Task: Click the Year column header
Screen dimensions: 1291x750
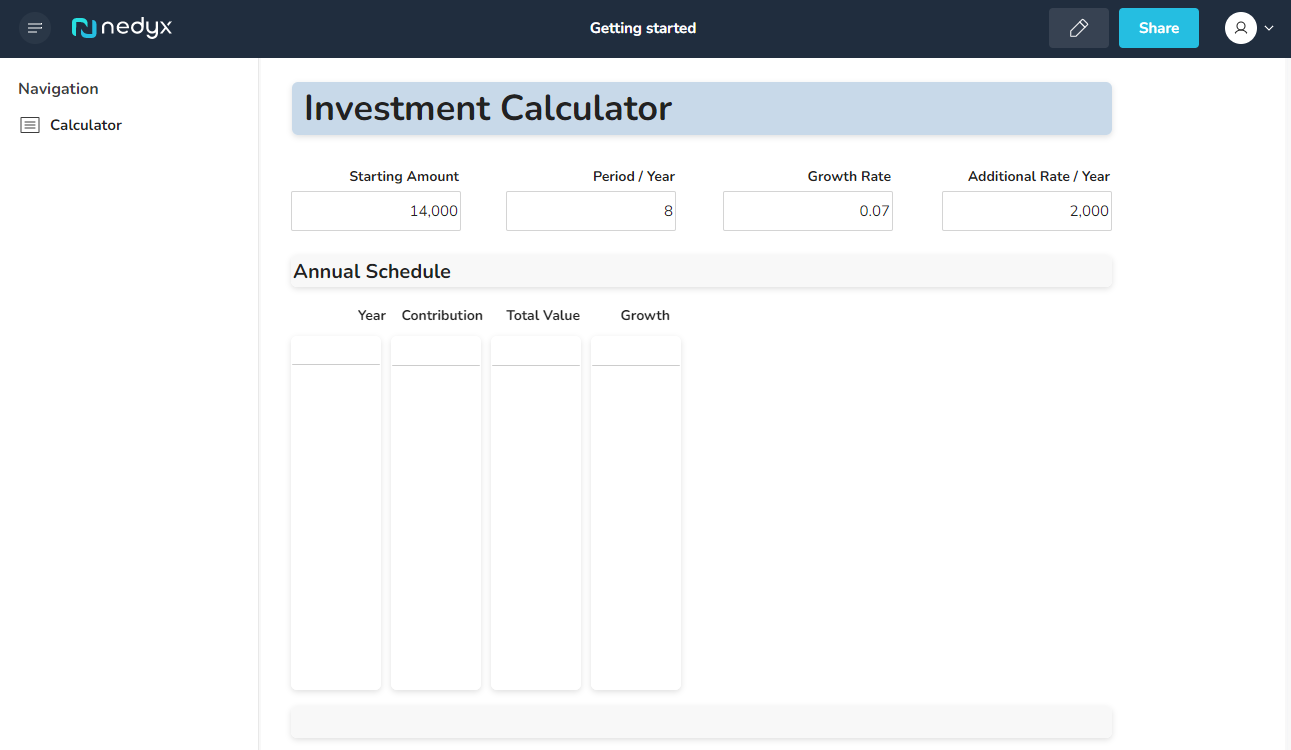Action: pyautogui.click(x=371, y=315)
